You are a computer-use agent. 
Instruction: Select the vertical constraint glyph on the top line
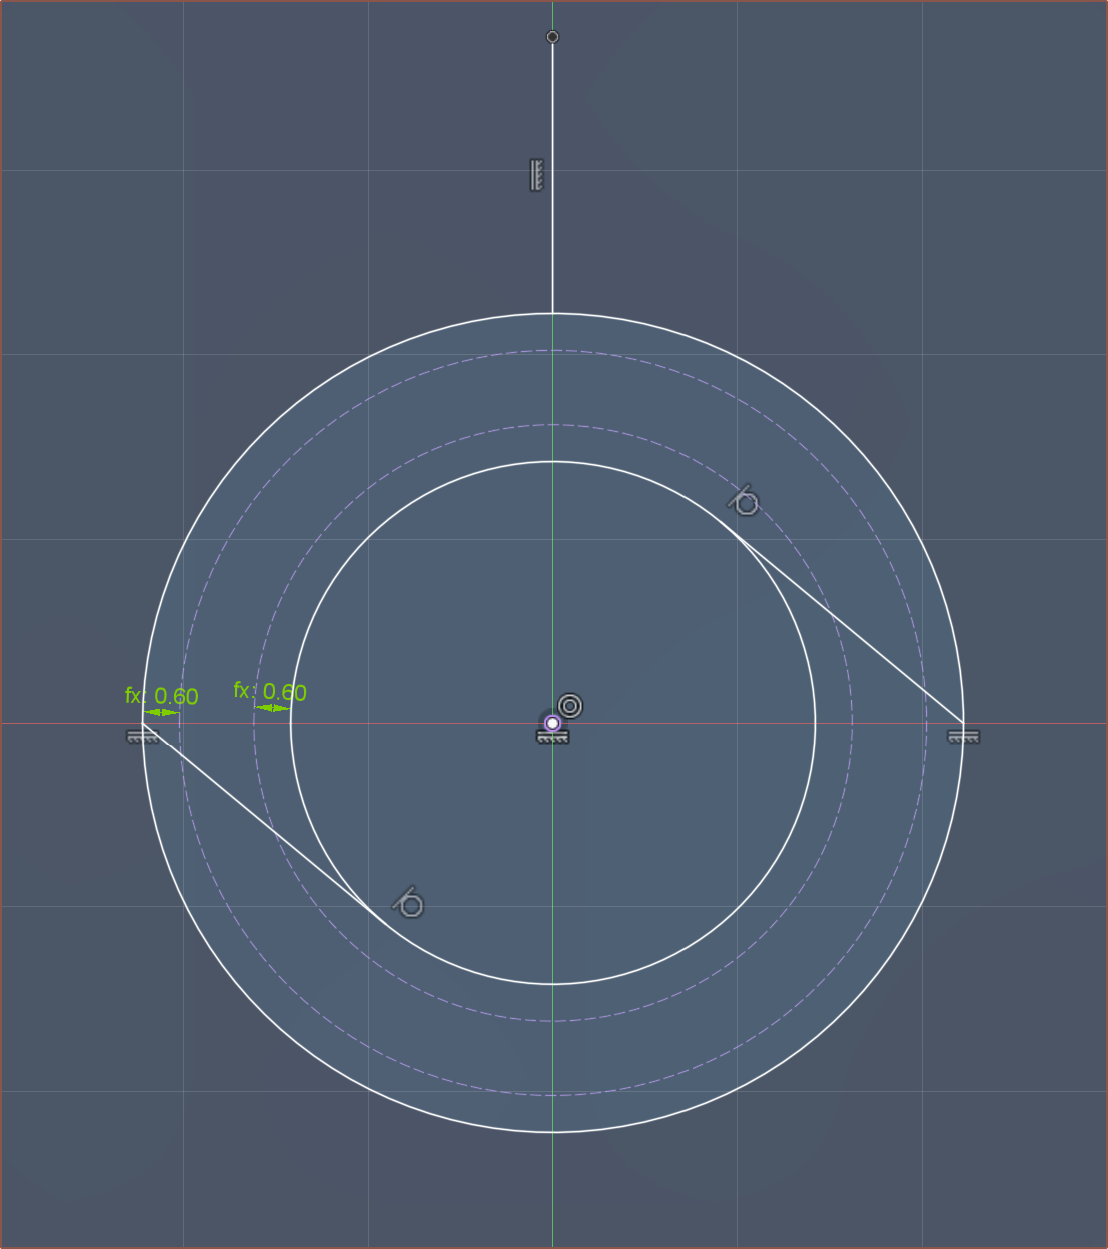click(537, 175)
